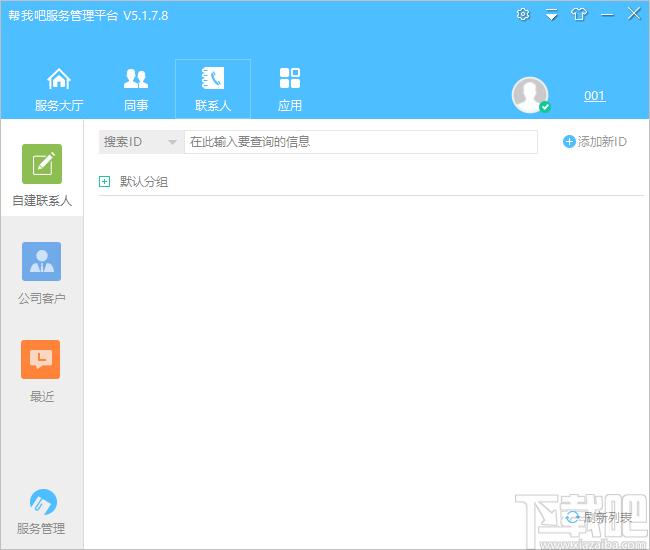The width and height of the screenshot is (650, 550).
Task: Open the 001 account link
Action: 594,96
